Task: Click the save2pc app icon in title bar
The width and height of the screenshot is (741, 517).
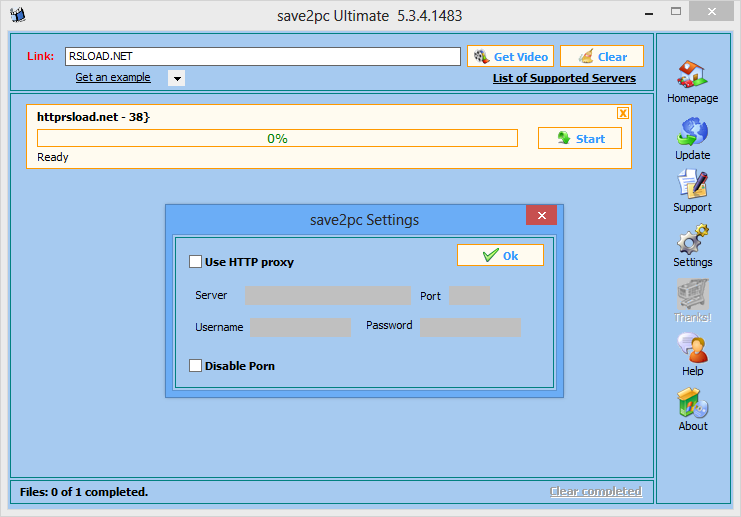Action: (18, 15)
